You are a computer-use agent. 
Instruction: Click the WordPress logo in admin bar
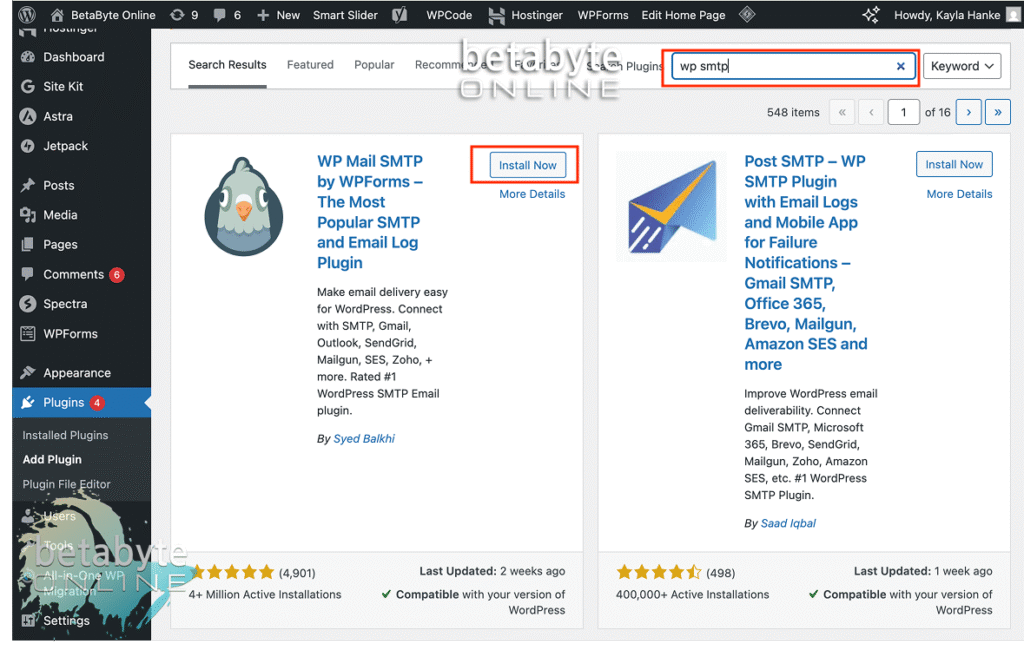click(x=27, y=14)
